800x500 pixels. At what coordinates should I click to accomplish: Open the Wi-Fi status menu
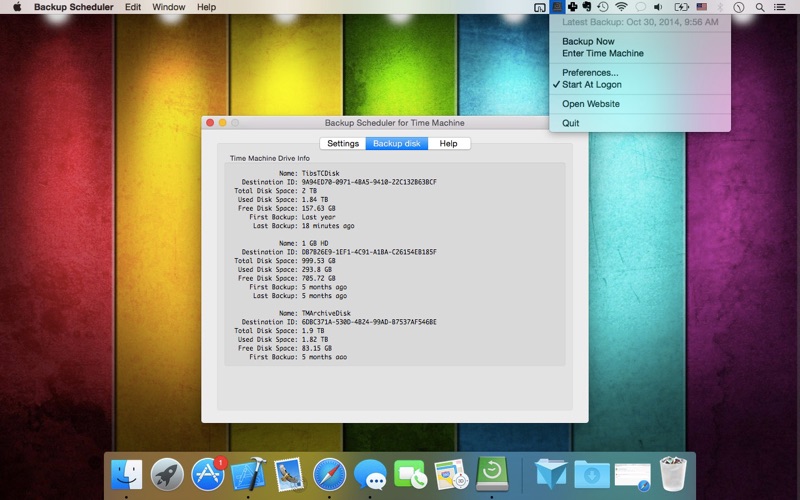621,7
